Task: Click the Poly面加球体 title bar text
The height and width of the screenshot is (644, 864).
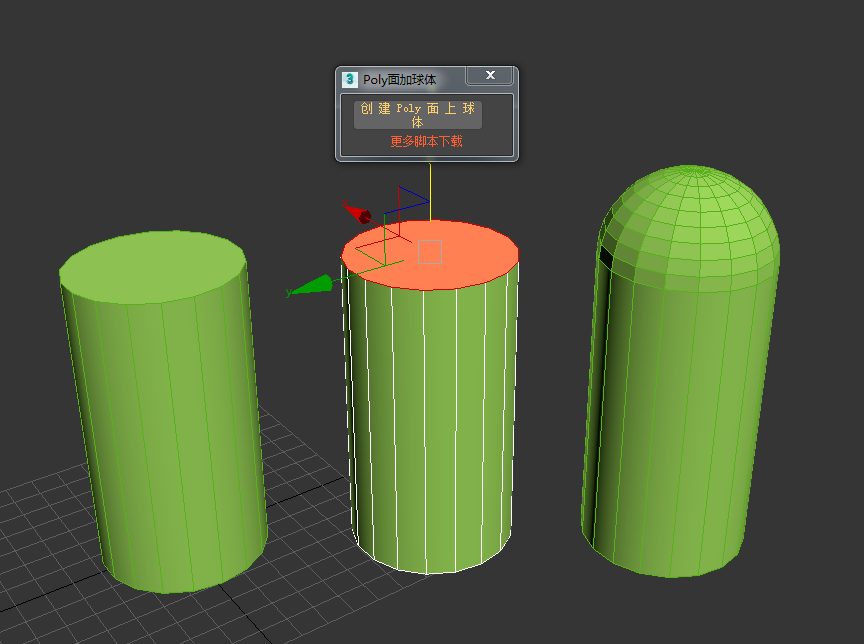Action: tap(399, 79)
